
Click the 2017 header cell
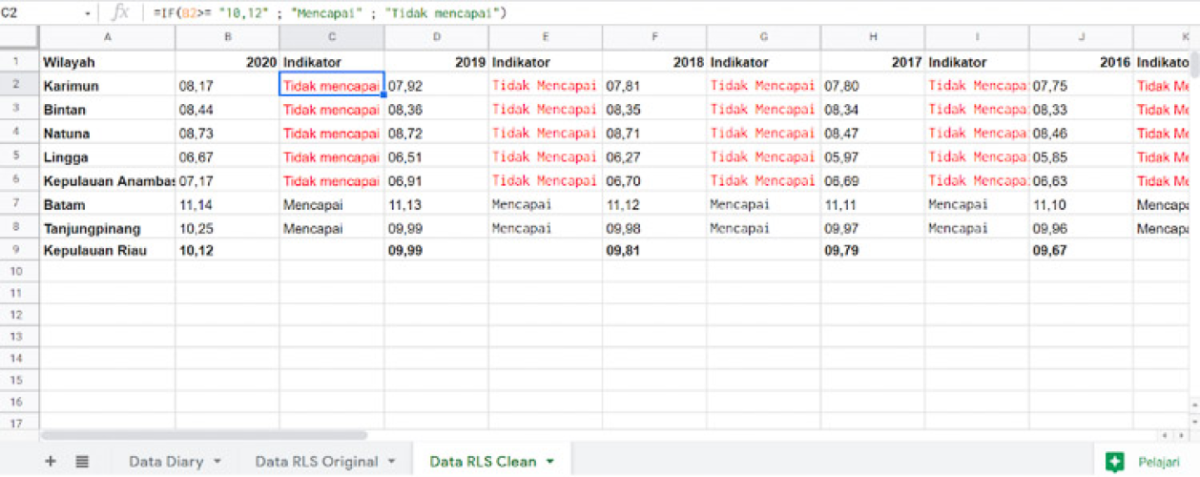[x=873, y=62]
